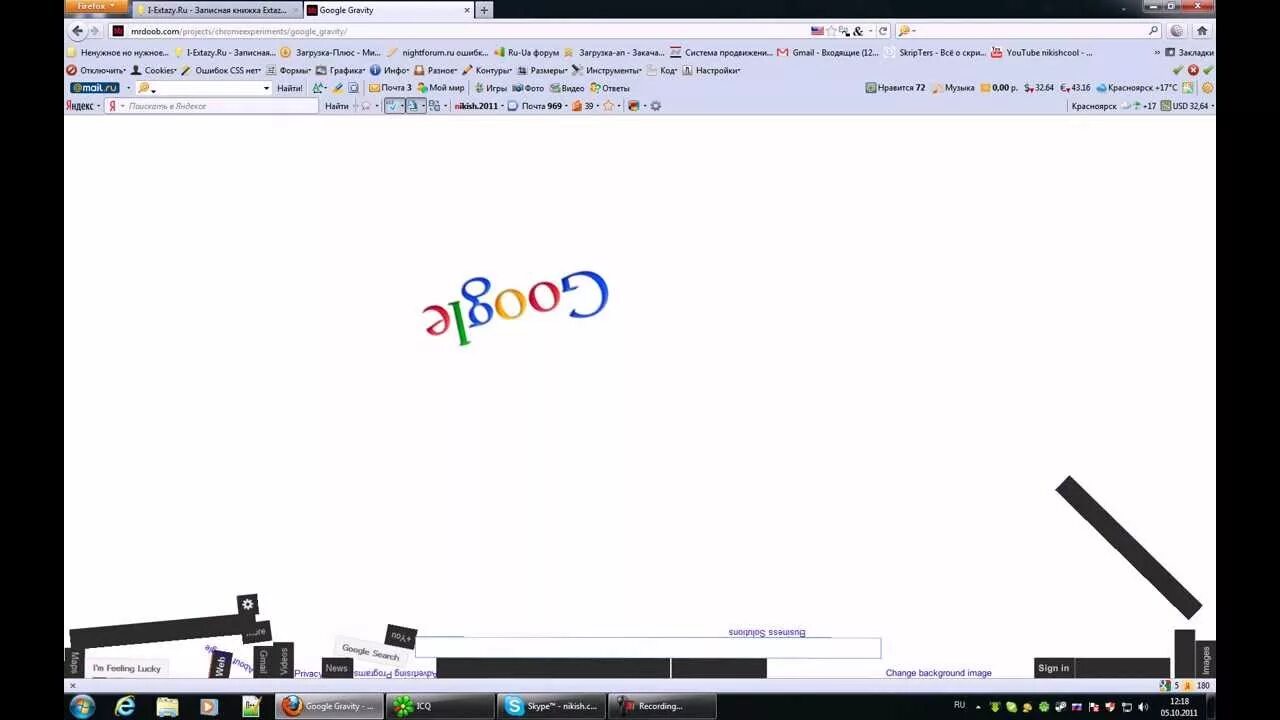This screenshot has height=720, width=1280.
Task: Open the SkripTers bookmark
Action: tap(935, 53)
